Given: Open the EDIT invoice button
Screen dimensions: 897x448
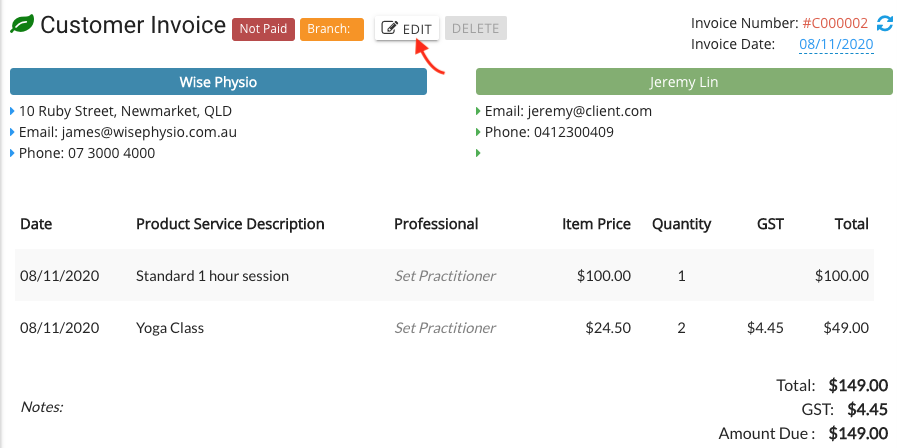Looking at the screenshot, I should pyautogui.click(x=407, y=28).
